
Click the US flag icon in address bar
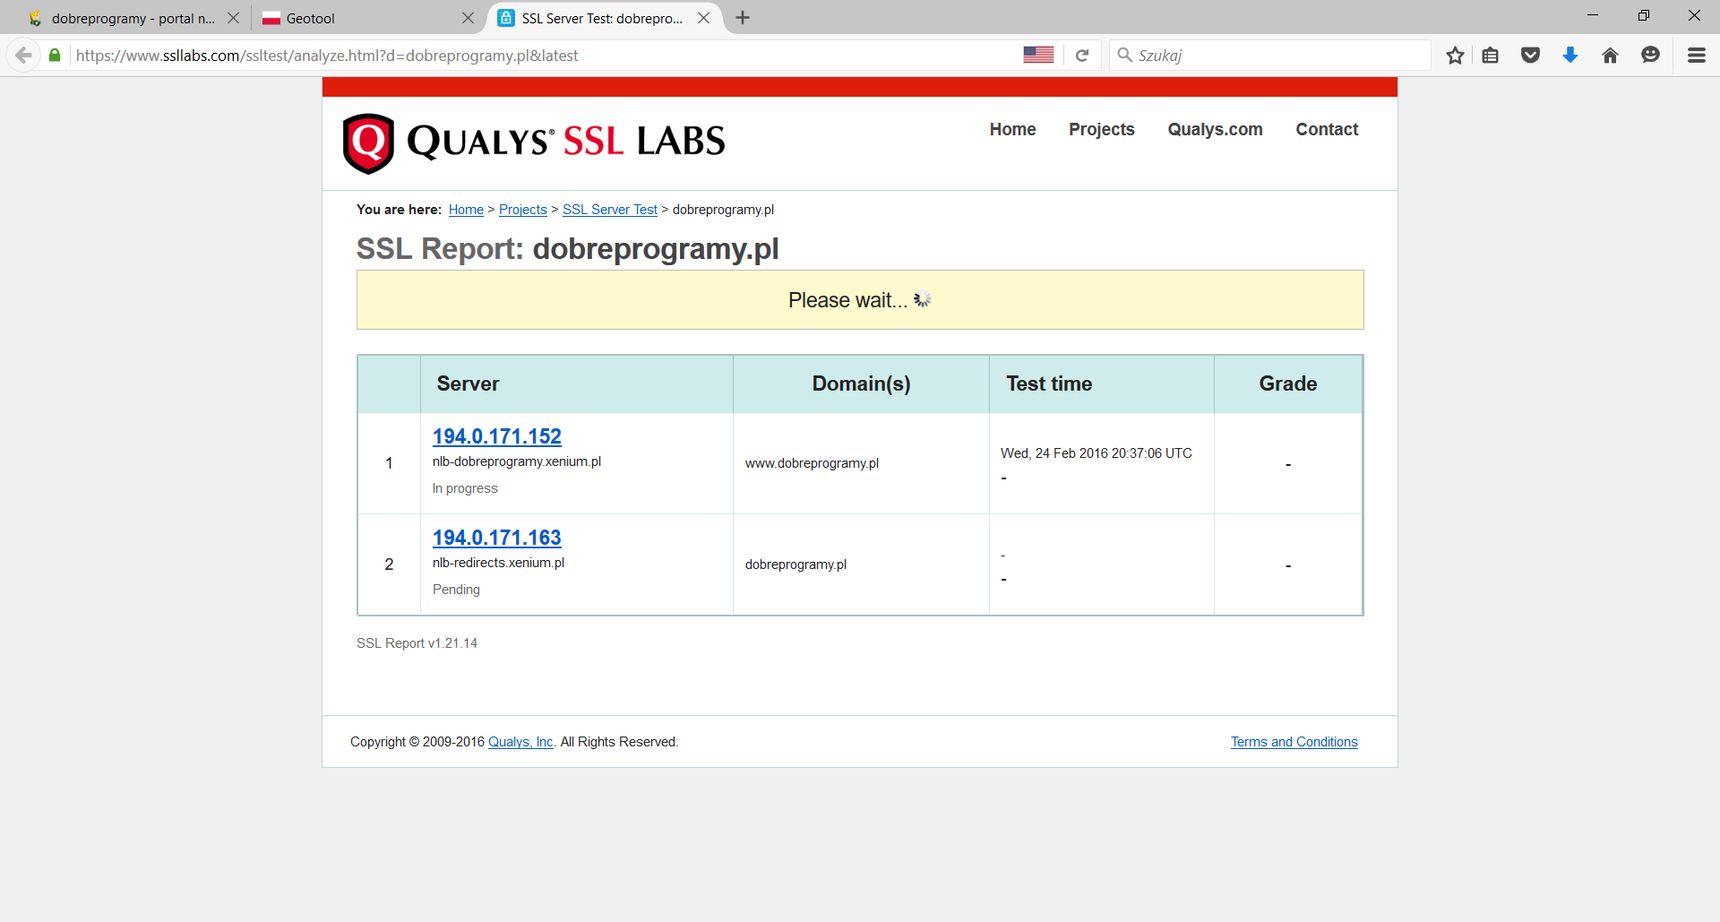point(1038,55)
